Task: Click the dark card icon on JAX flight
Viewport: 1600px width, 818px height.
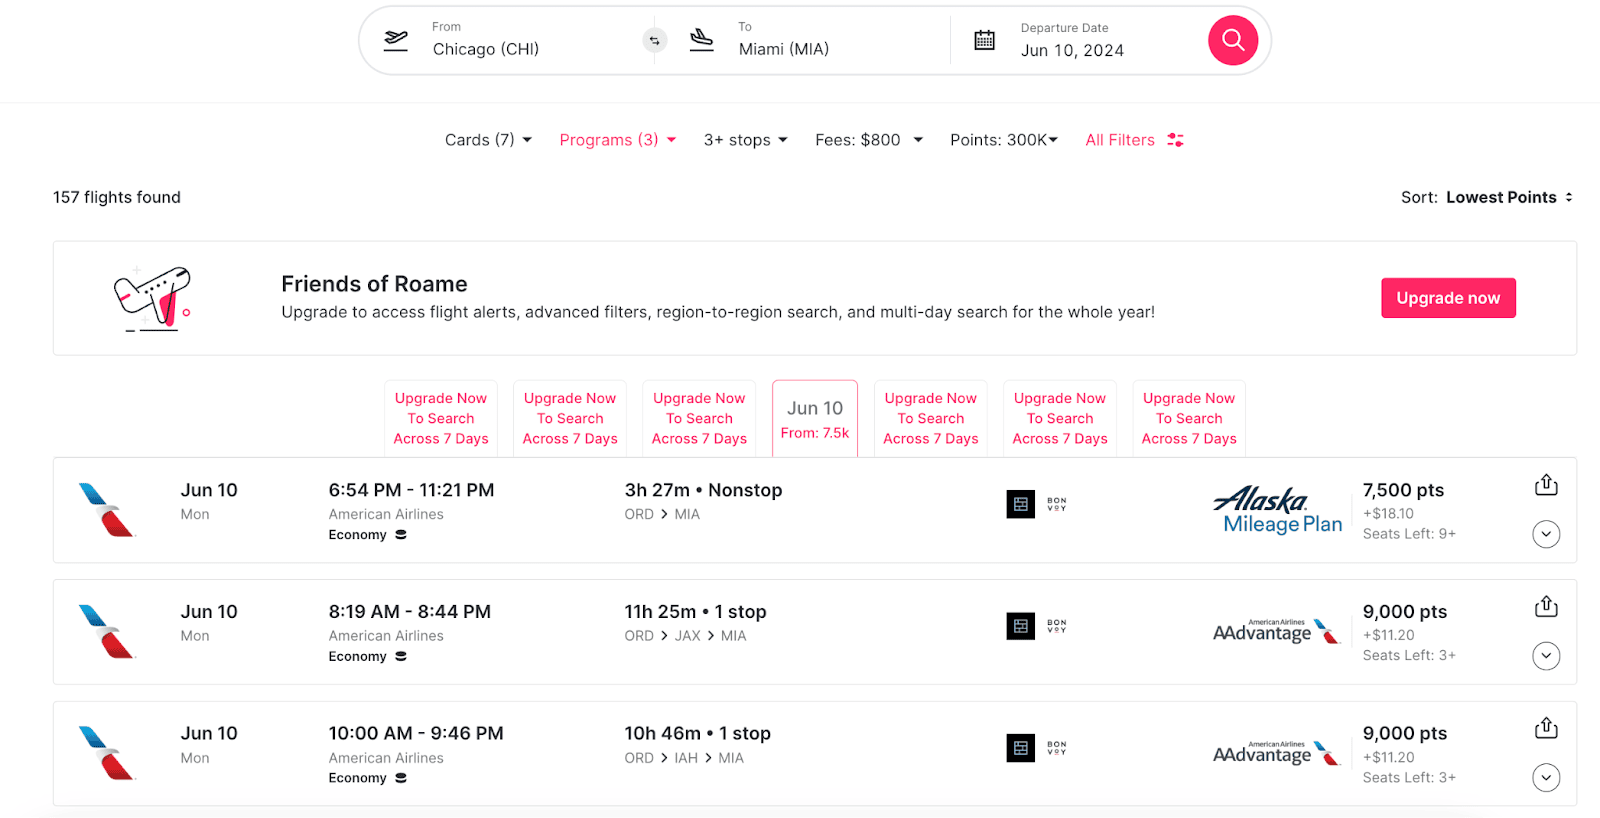Action: 1021,626
